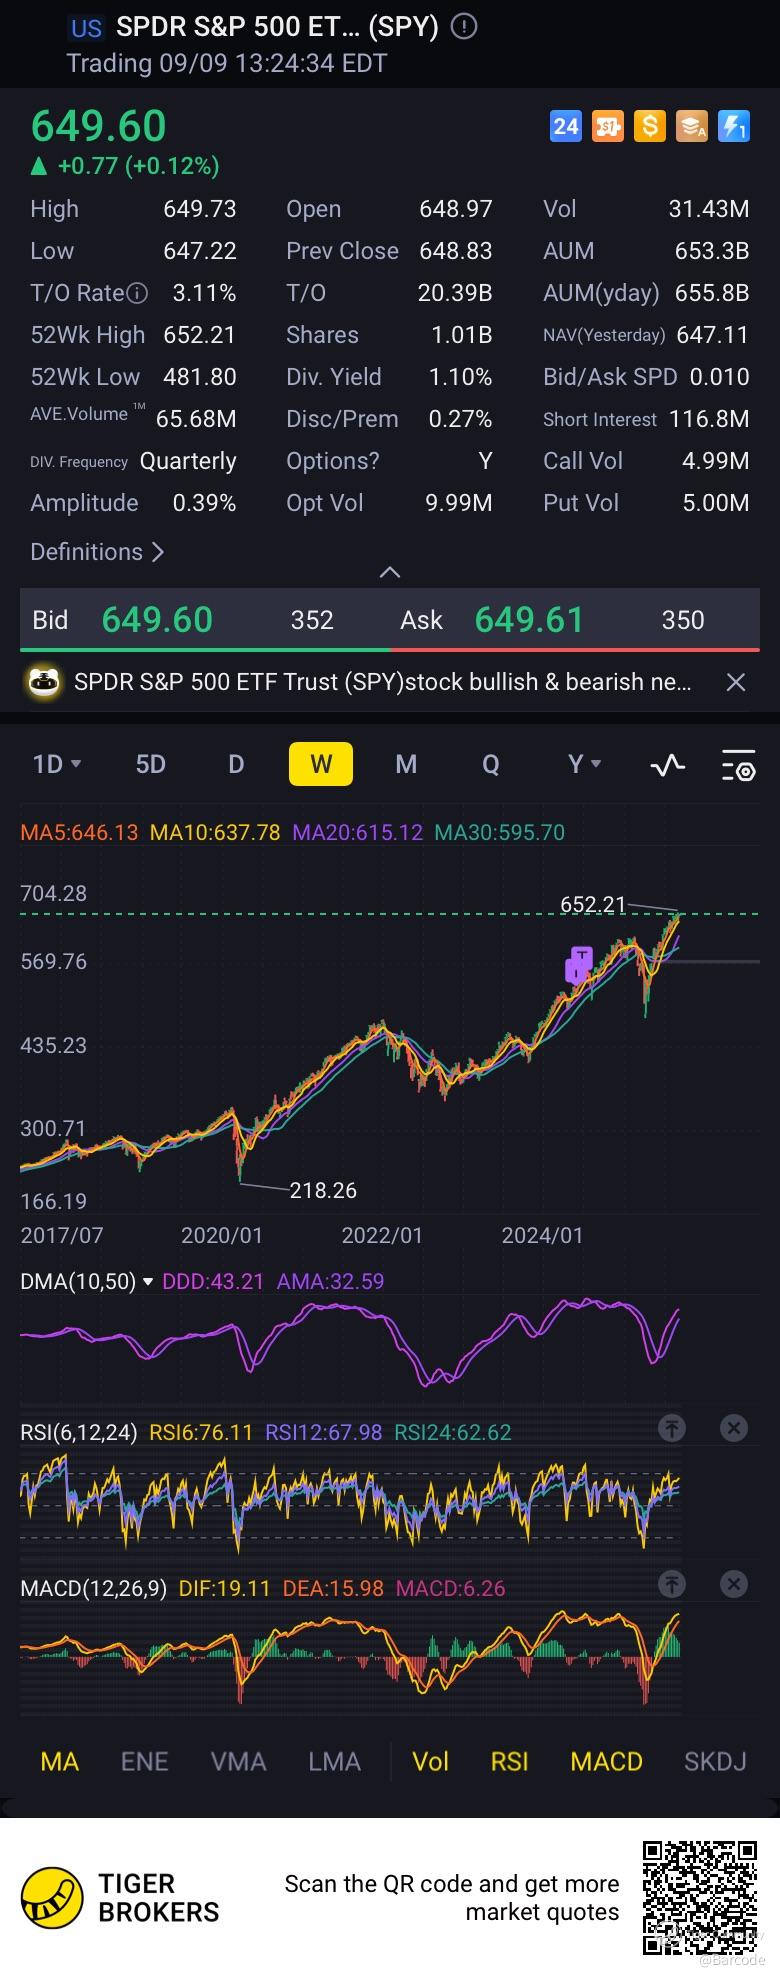Tap the bid/ask green-red ratio bar
The height and width of the screenshot is (1978, 780).
pyautogui.click(x=390, y=648)
